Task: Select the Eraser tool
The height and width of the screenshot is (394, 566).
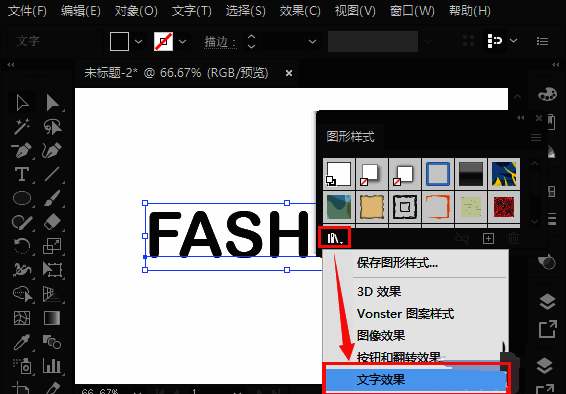Action: click(x=52, y=222)
